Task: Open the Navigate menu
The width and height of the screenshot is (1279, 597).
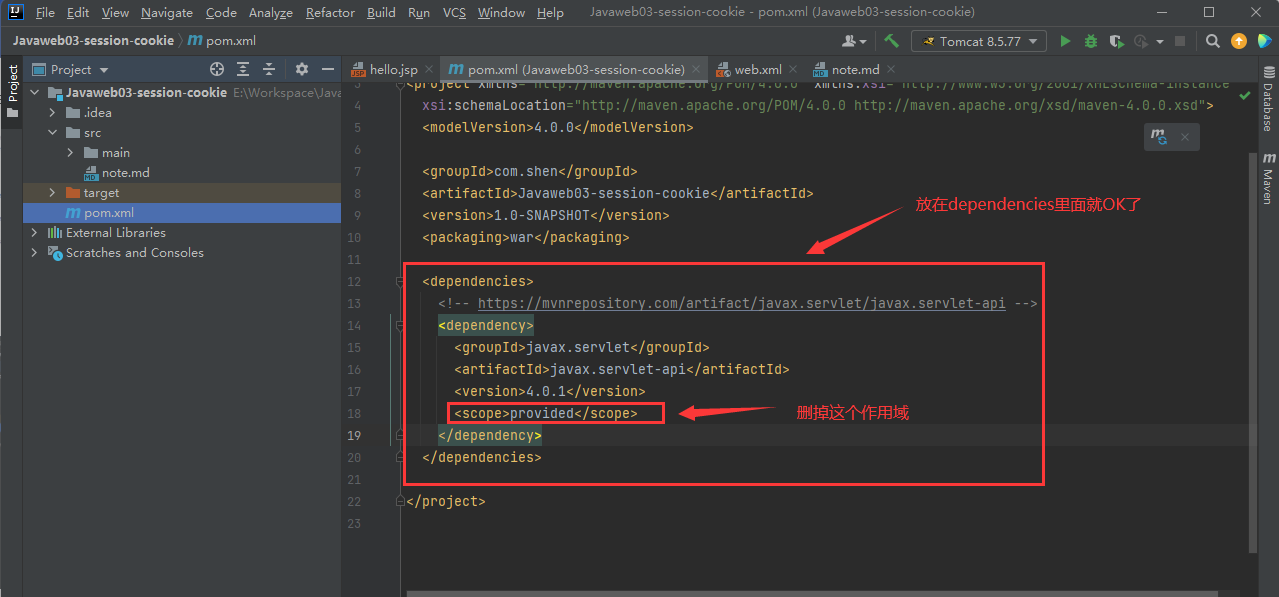Action: 167,13
